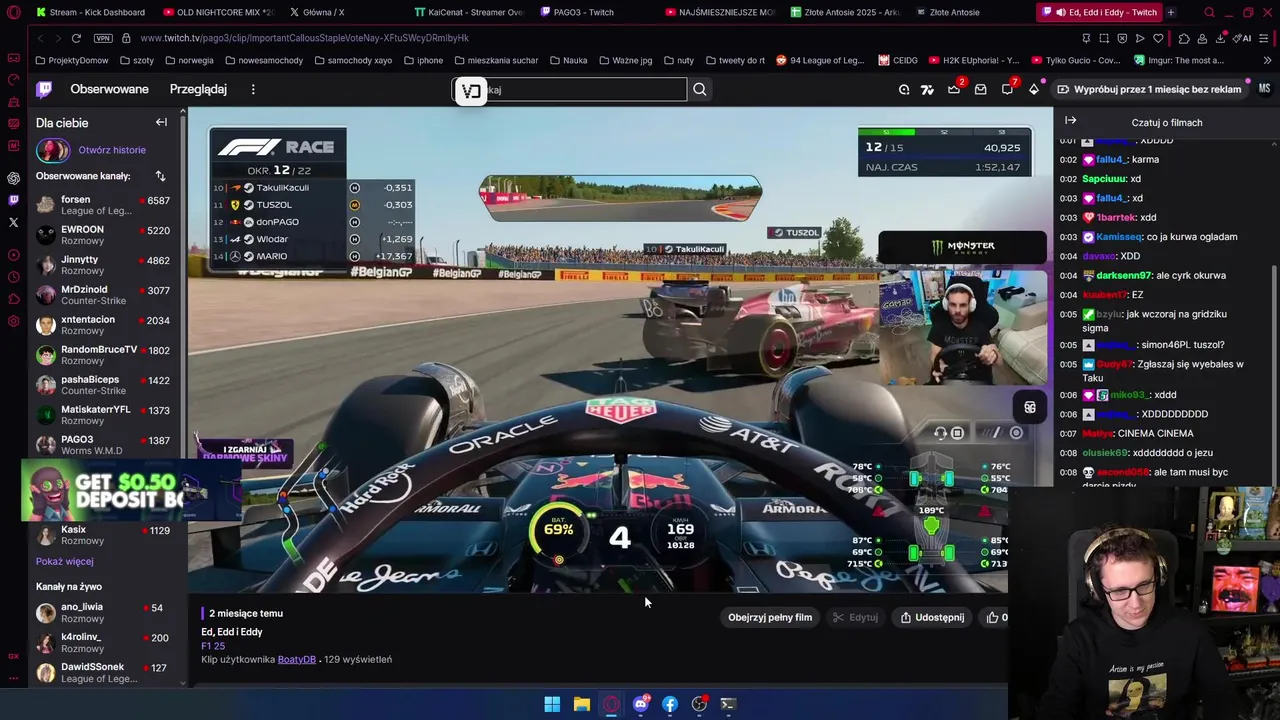Open Opera sidebar ChatGPT icon
Image resolution: width=1280 pixels, height=720 pixels.
tap(13, 178)
